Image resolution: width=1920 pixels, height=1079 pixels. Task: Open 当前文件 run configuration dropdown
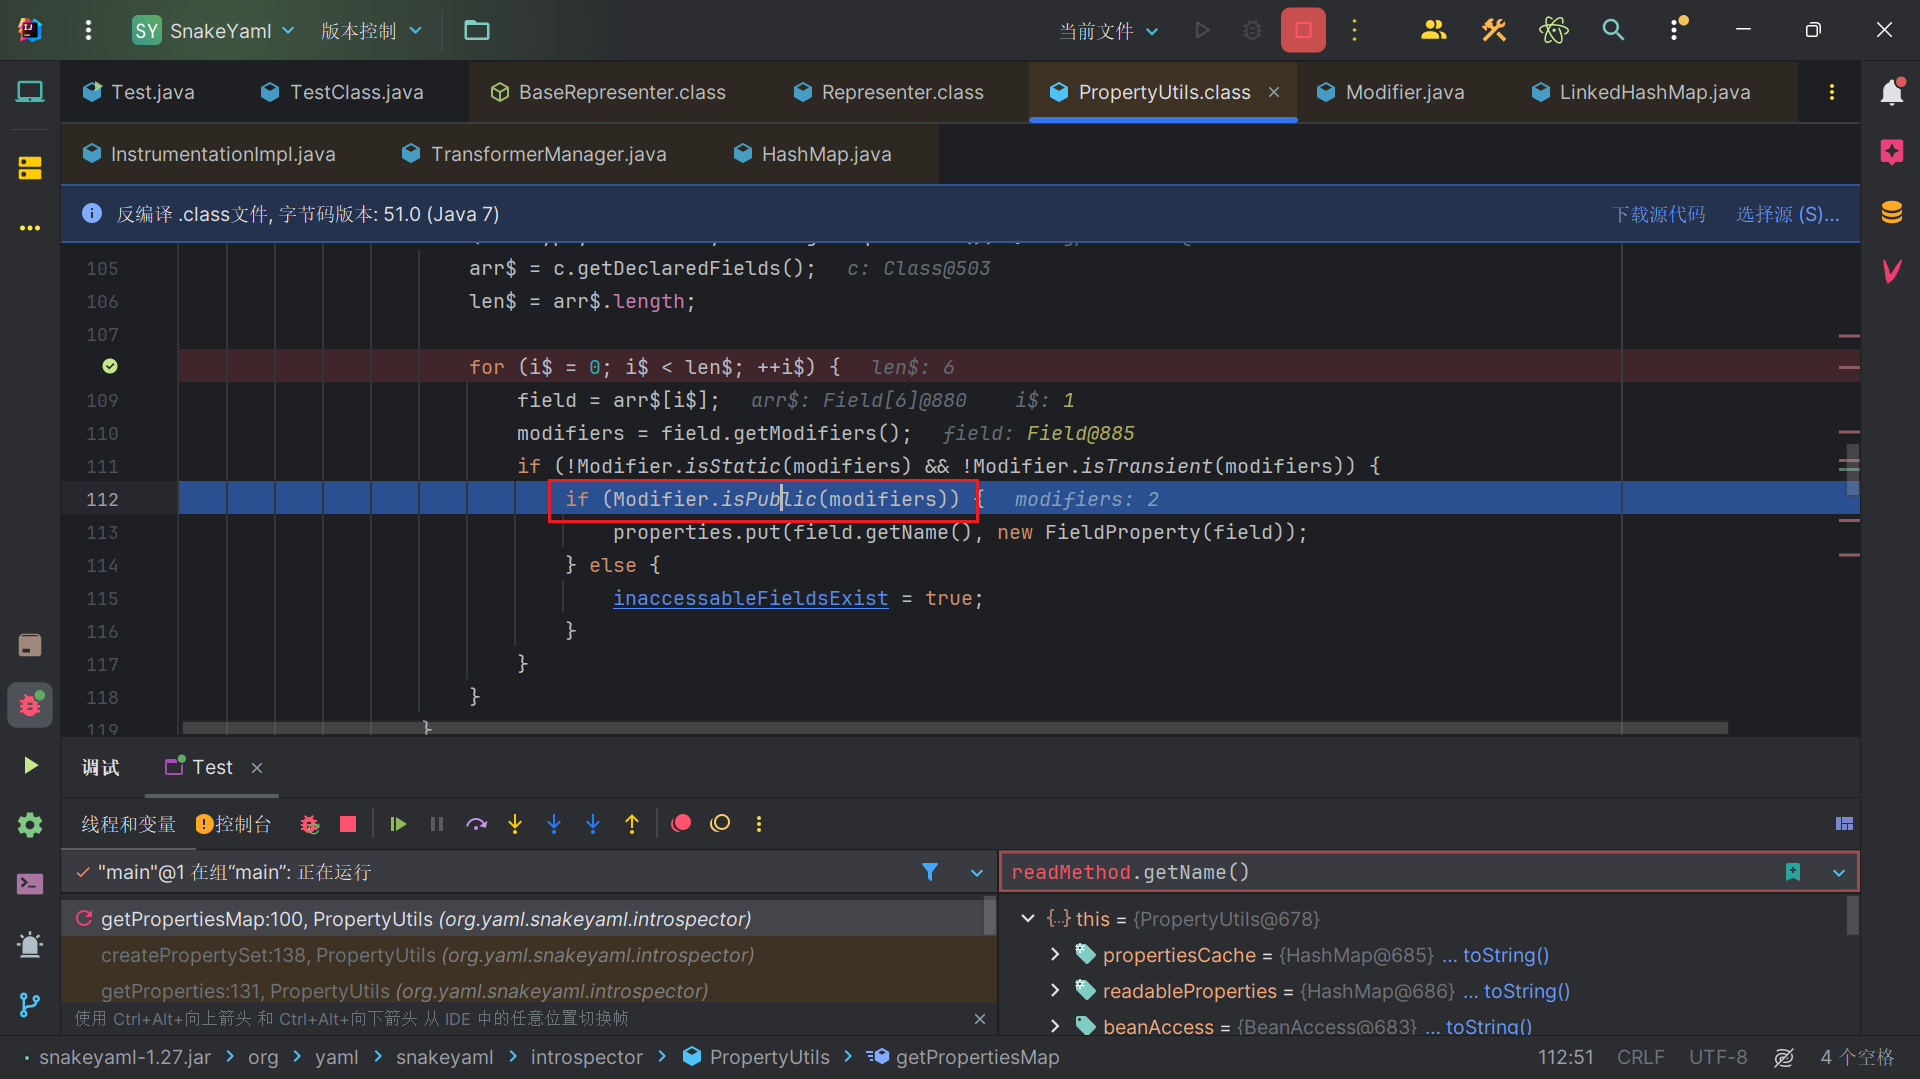pos(1109,30)
